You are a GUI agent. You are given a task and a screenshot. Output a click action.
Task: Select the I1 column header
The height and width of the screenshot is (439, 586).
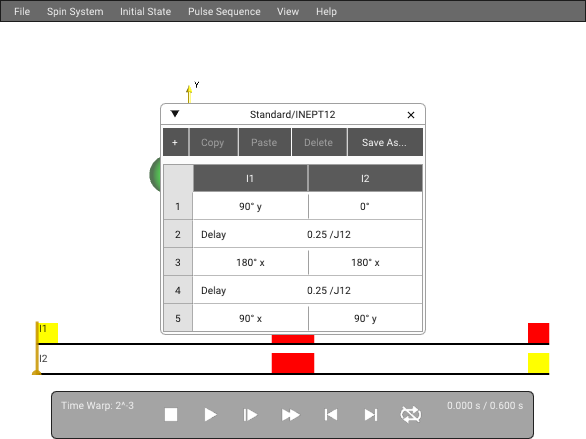(x=250, y=178)
